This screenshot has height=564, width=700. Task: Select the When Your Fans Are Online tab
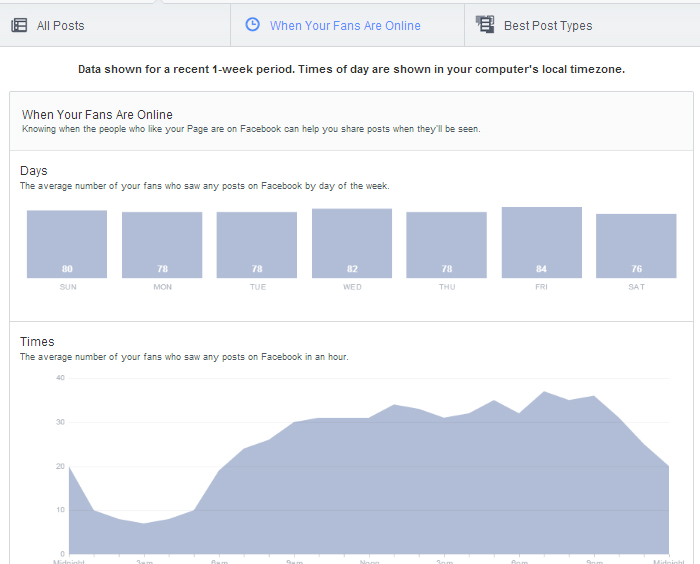tap(345, 25)
